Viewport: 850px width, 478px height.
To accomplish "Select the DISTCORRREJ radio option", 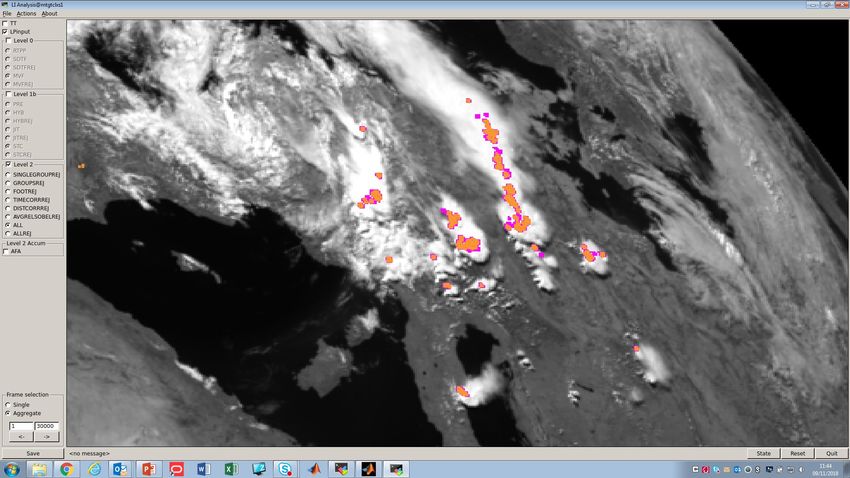I will coord(8,208).
